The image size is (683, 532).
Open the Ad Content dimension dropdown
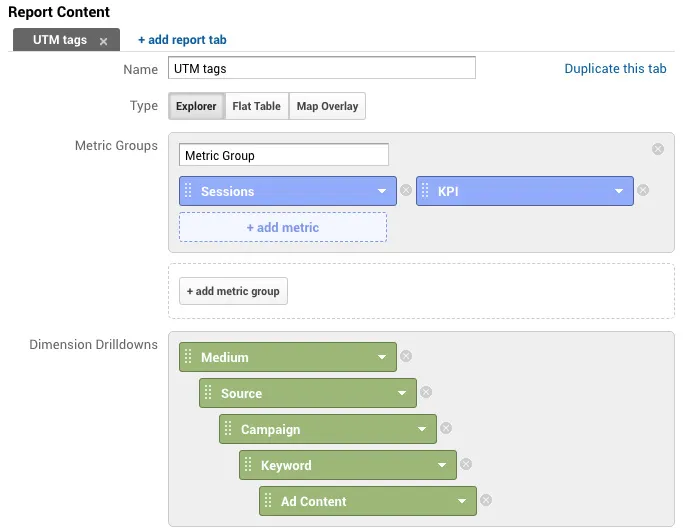(462, 501)
